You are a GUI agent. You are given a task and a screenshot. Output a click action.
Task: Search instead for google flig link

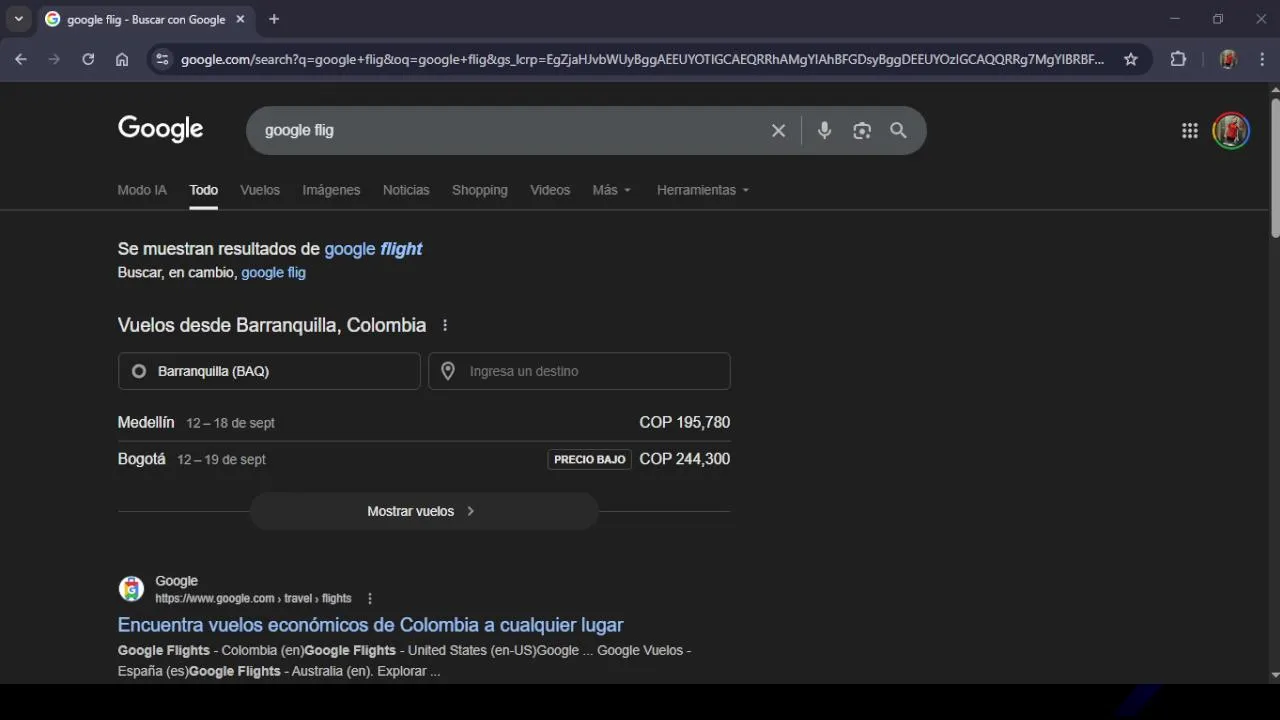point(273,272)
